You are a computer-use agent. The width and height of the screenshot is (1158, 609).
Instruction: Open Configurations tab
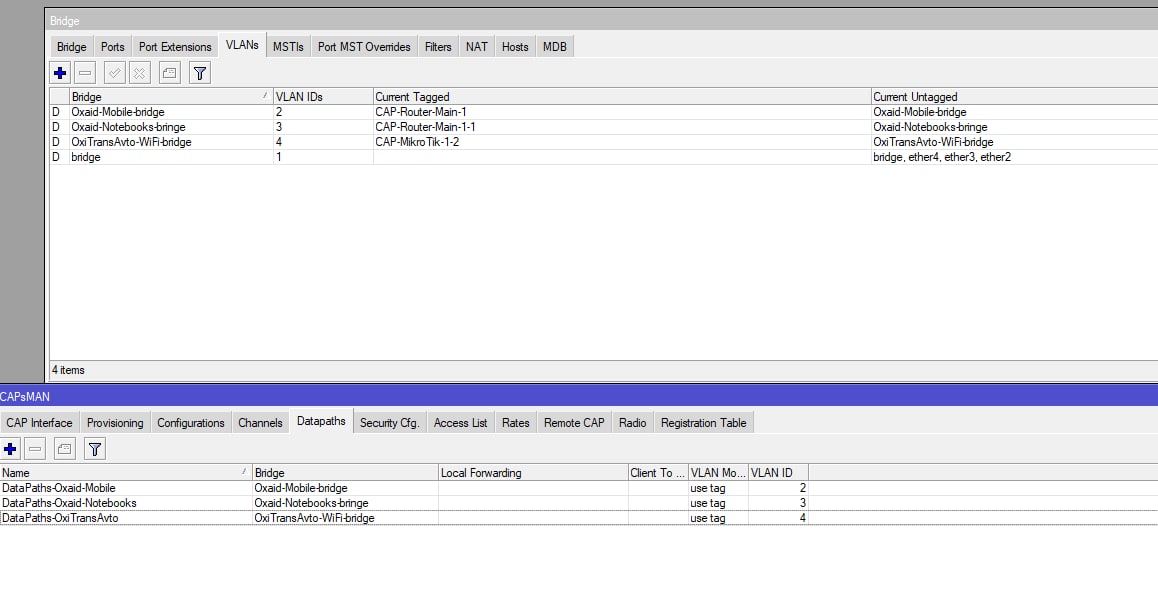191,423
